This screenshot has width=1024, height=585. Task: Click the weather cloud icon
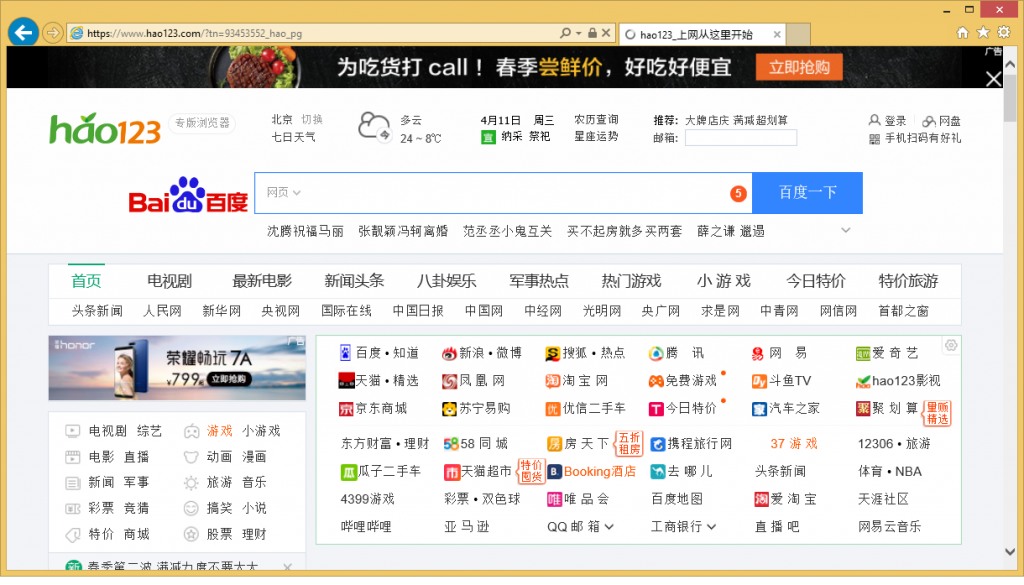pyautogui.click(x=375, y=127)
